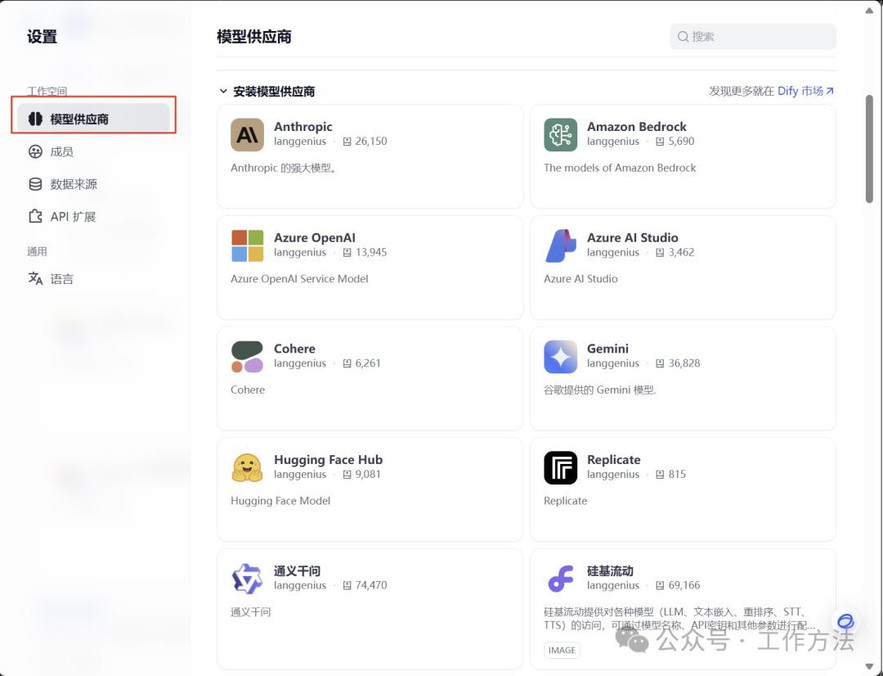Click the magnifier icon in search box
This screenshot has width=883, height=676.
(683, 37)
